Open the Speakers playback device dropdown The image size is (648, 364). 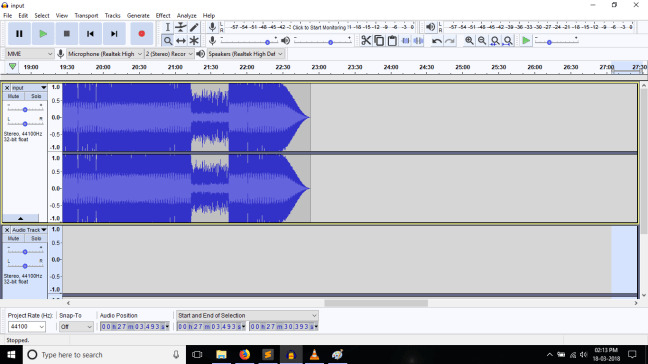245,54
